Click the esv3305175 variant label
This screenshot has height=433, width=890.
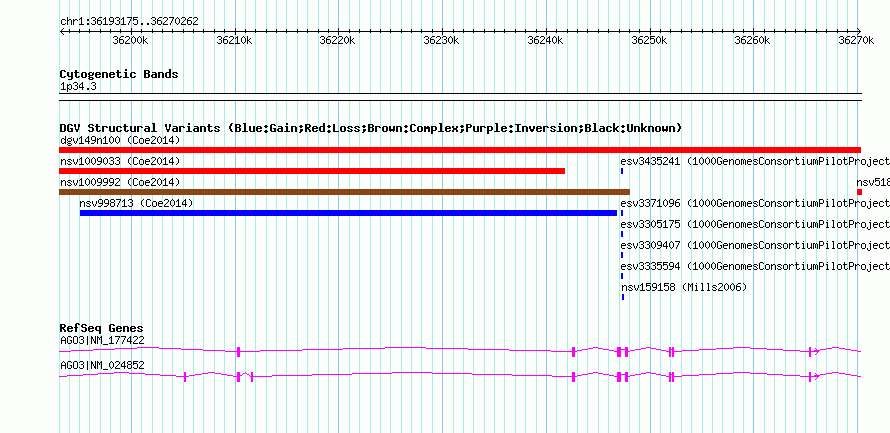755,224
